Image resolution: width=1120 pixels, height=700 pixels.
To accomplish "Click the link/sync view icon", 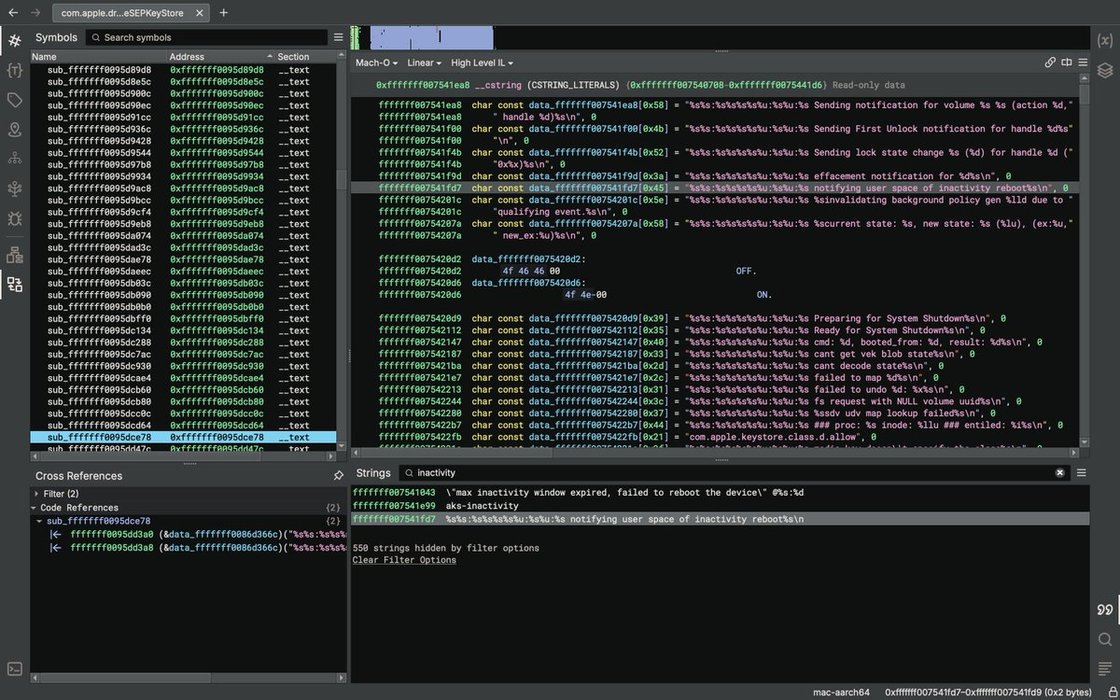I will (x=1050, y=62).
